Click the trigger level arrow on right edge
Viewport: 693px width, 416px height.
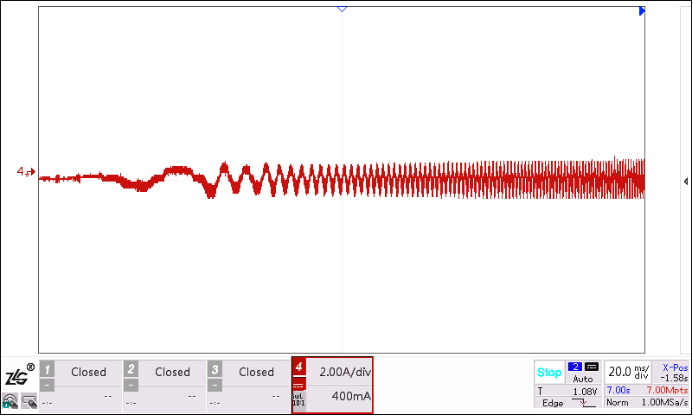point(686,181)
